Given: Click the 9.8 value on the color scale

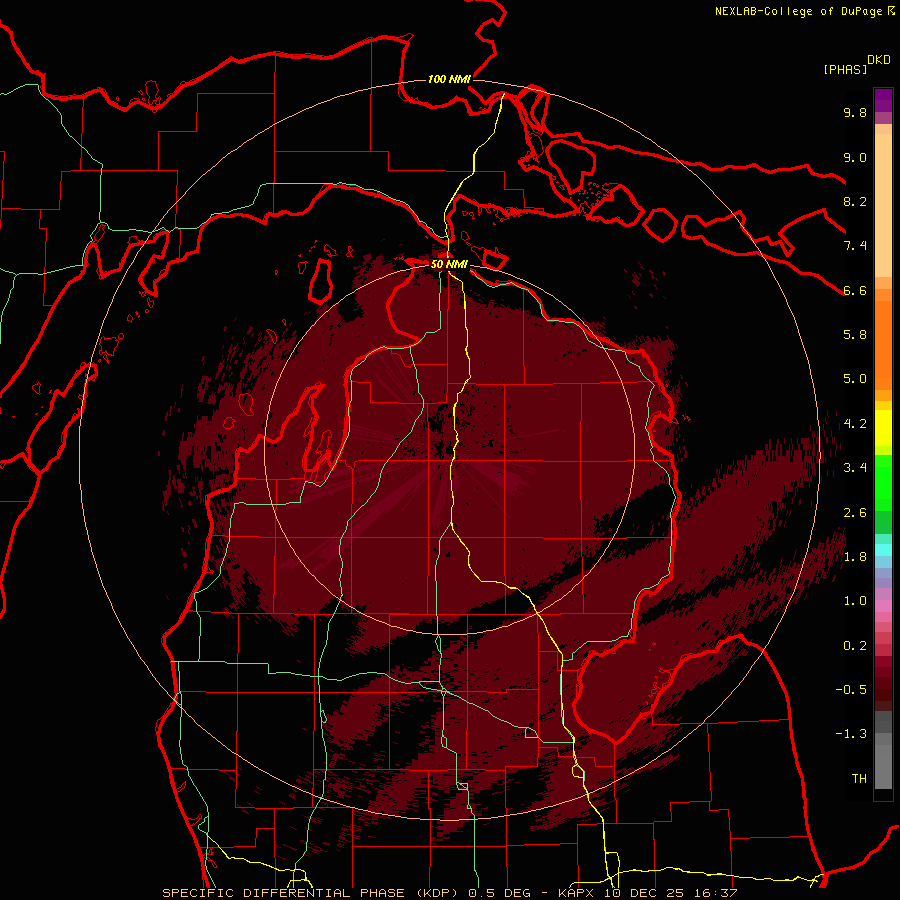Looking at the screenshot, I should [855, 112].
